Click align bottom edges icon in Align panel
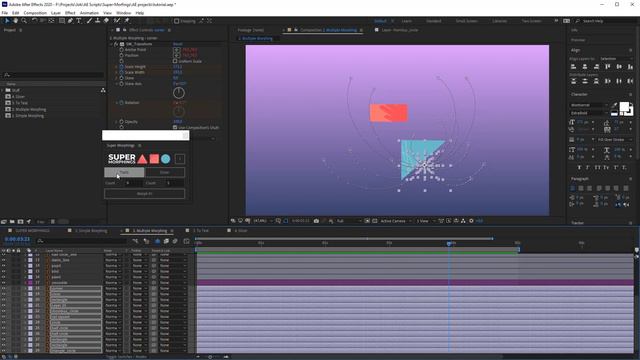This screenshot has width=640, height=360. (x=631, y=67)
